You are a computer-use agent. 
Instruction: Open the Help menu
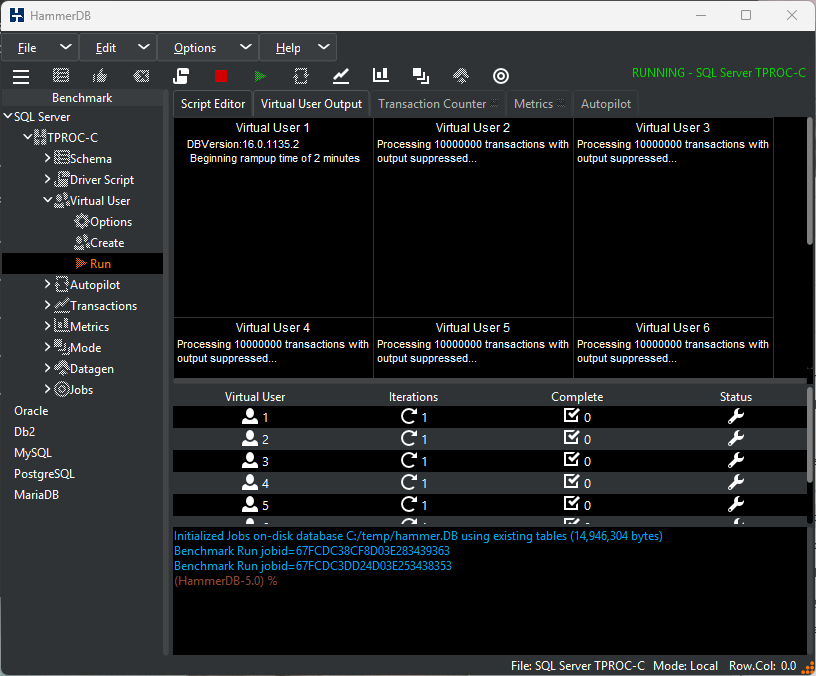click(288, 48)
